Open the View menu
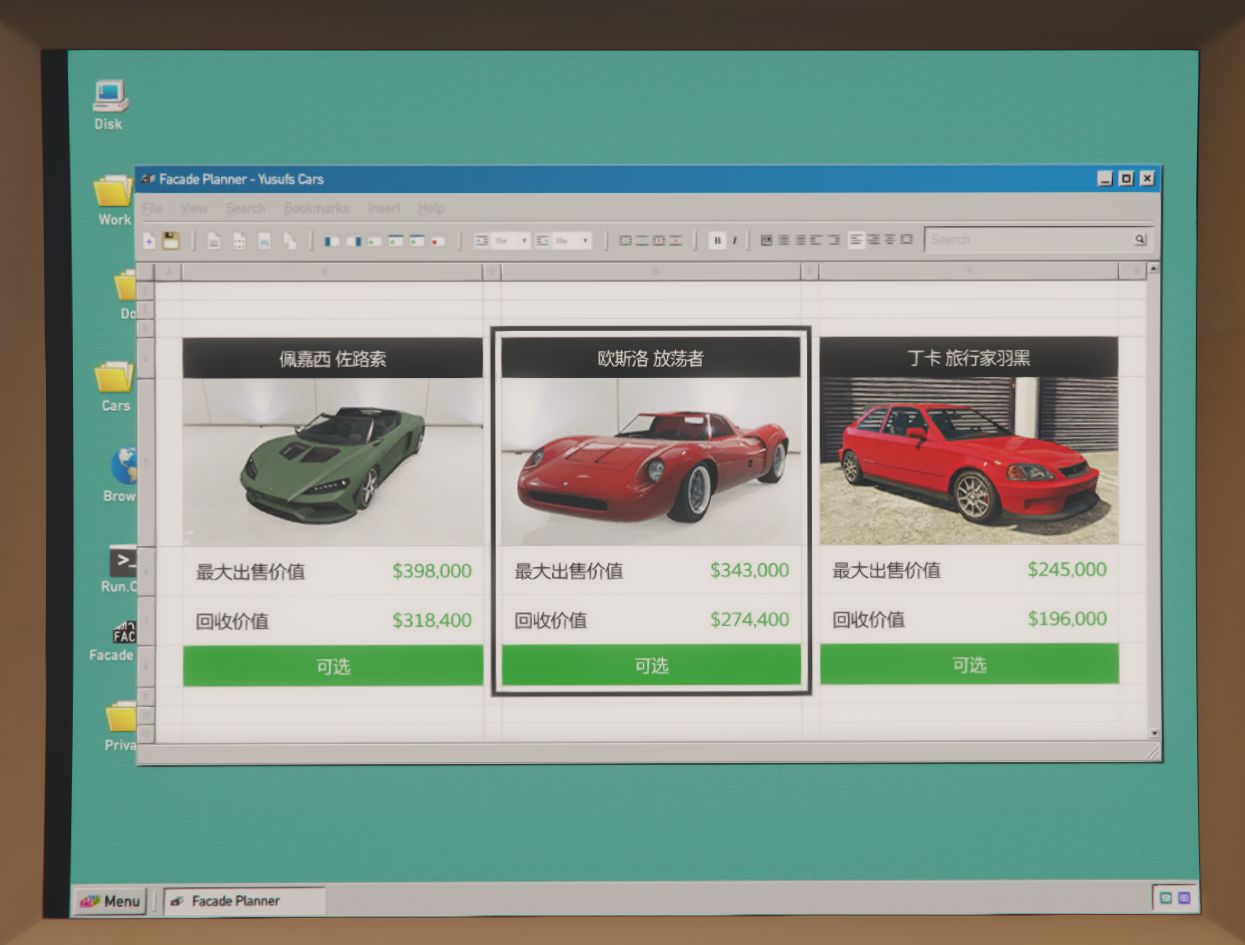The width and height of the screenshot is (1245, 945). pyautogui.click(x=194, y=208)
